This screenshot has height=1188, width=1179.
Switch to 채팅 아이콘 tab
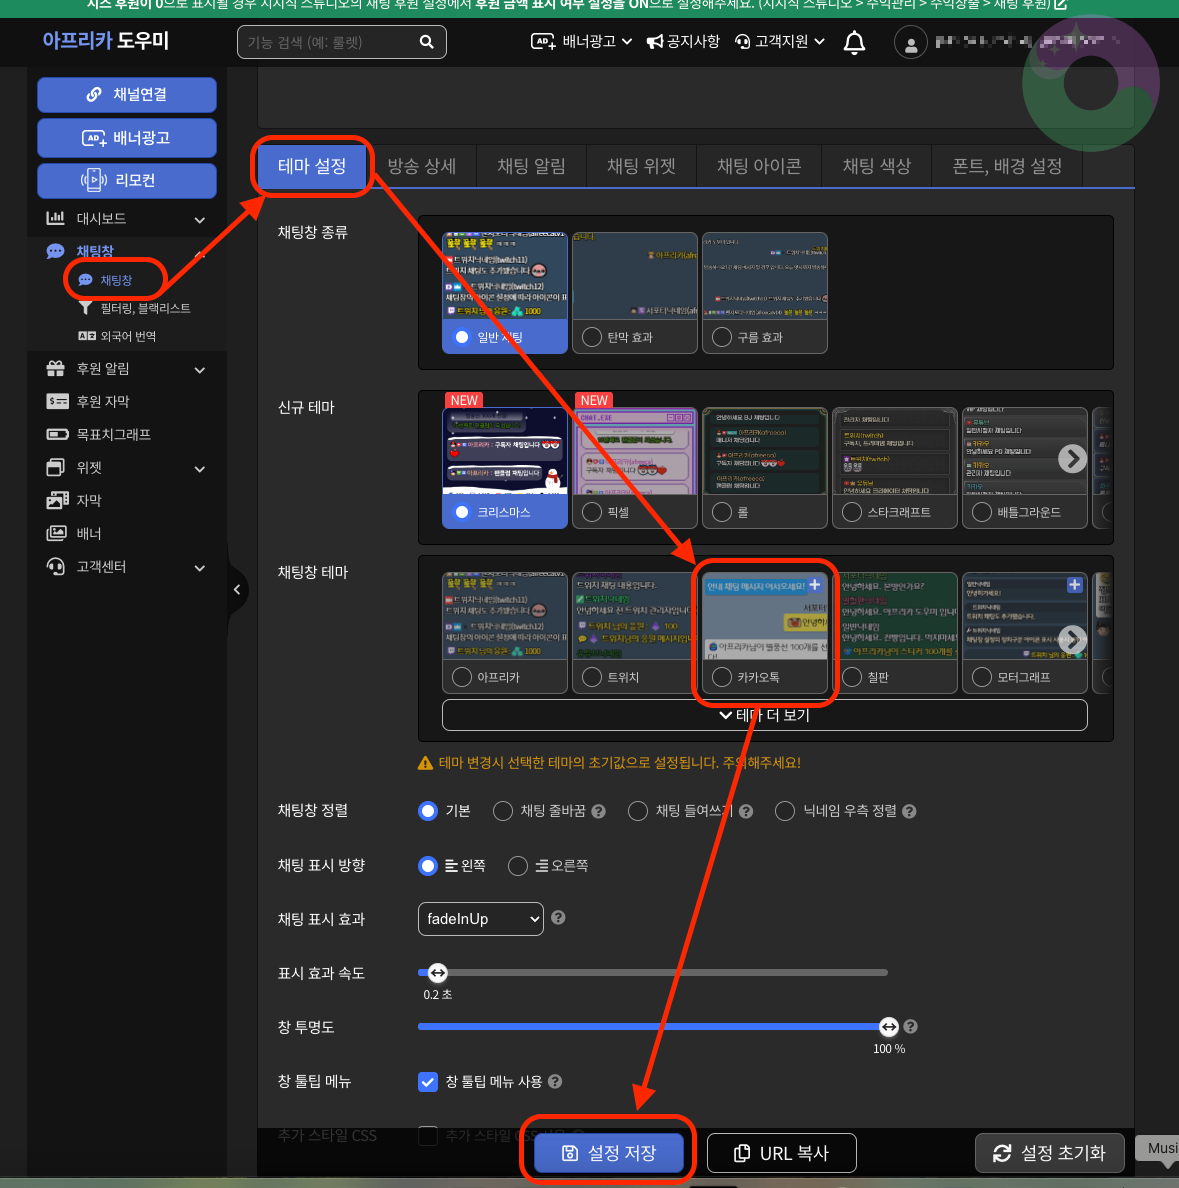tap(759, 167)
